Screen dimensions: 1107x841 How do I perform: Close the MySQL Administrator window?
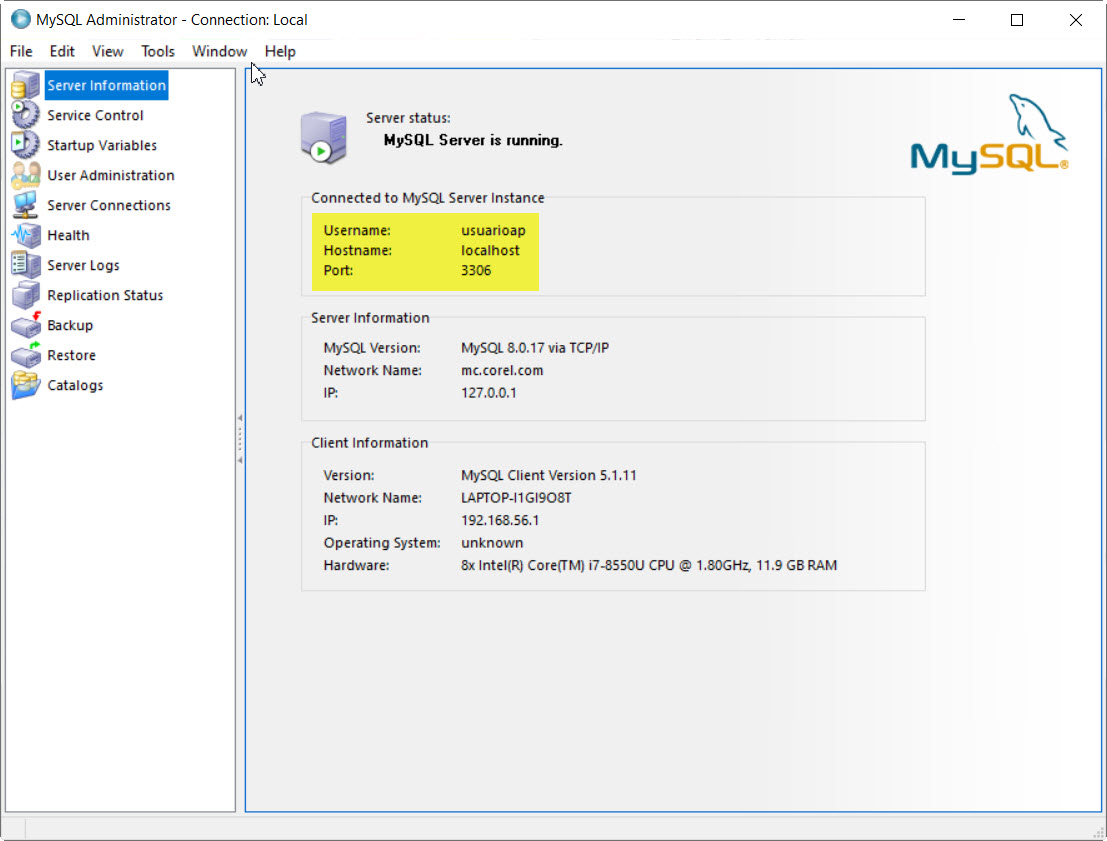point(1075,20)
